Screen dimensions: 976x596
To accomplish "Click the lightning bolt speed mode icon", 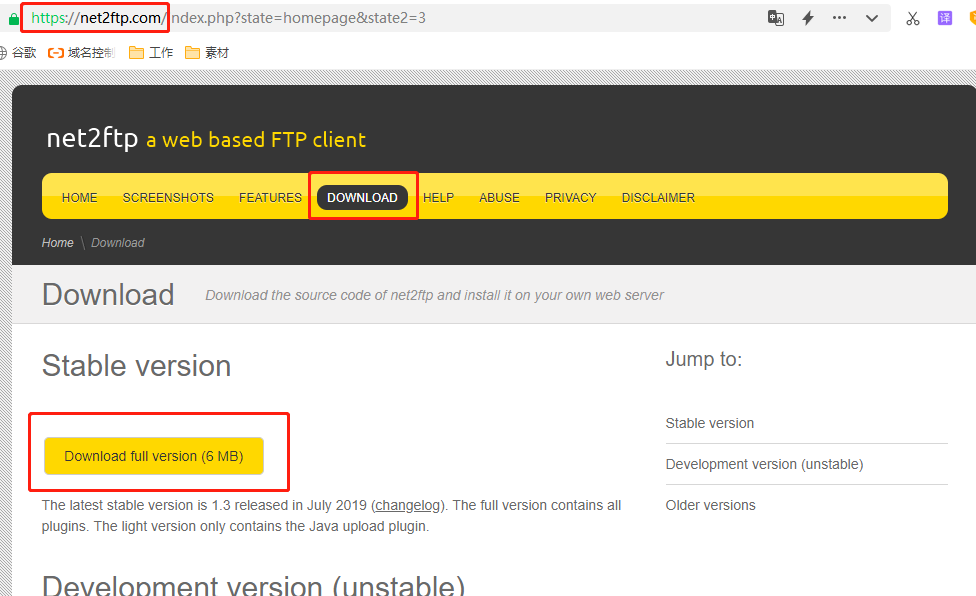I will 808,18.
